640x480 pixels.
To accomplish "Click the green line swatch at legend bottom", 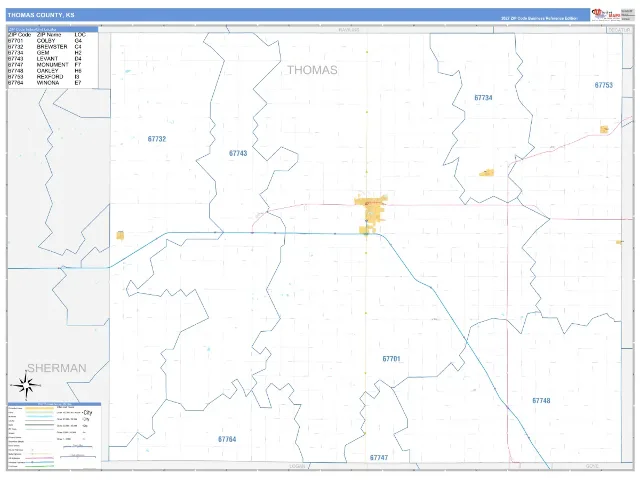I will pyautogui.click(x=39, y=466).
